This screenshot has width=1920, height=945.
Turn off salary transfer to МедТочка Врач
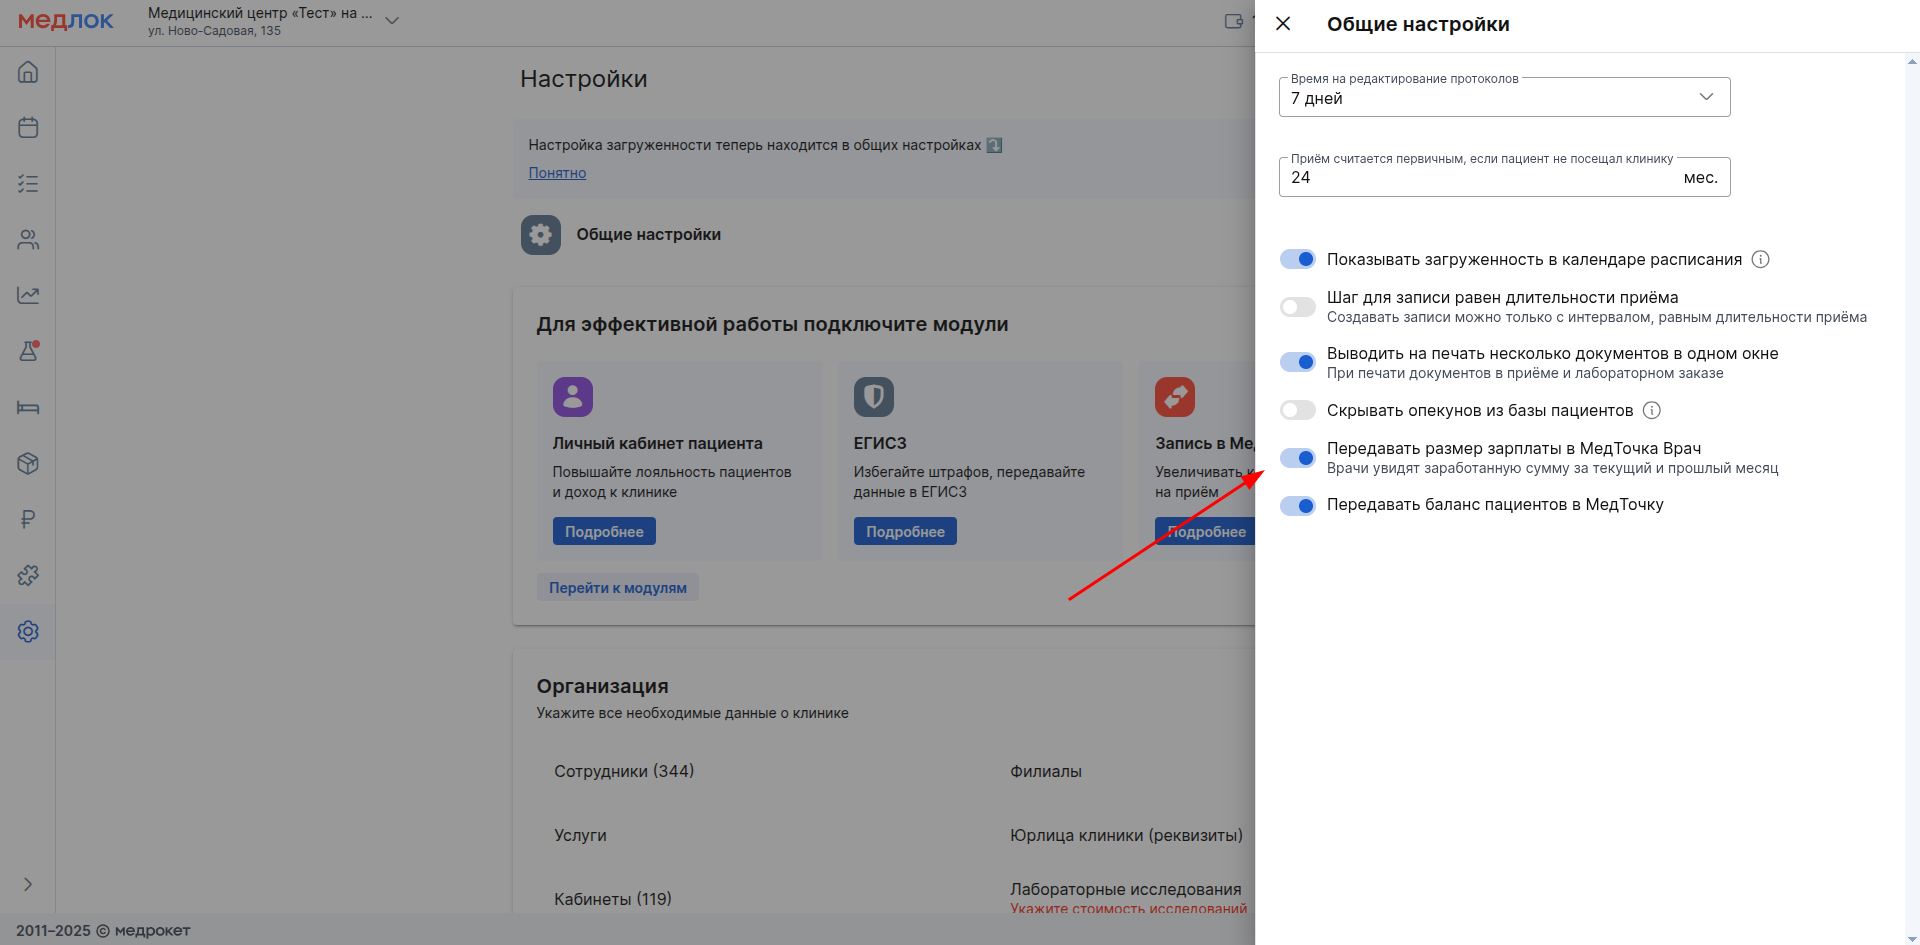pos(1298,458)
